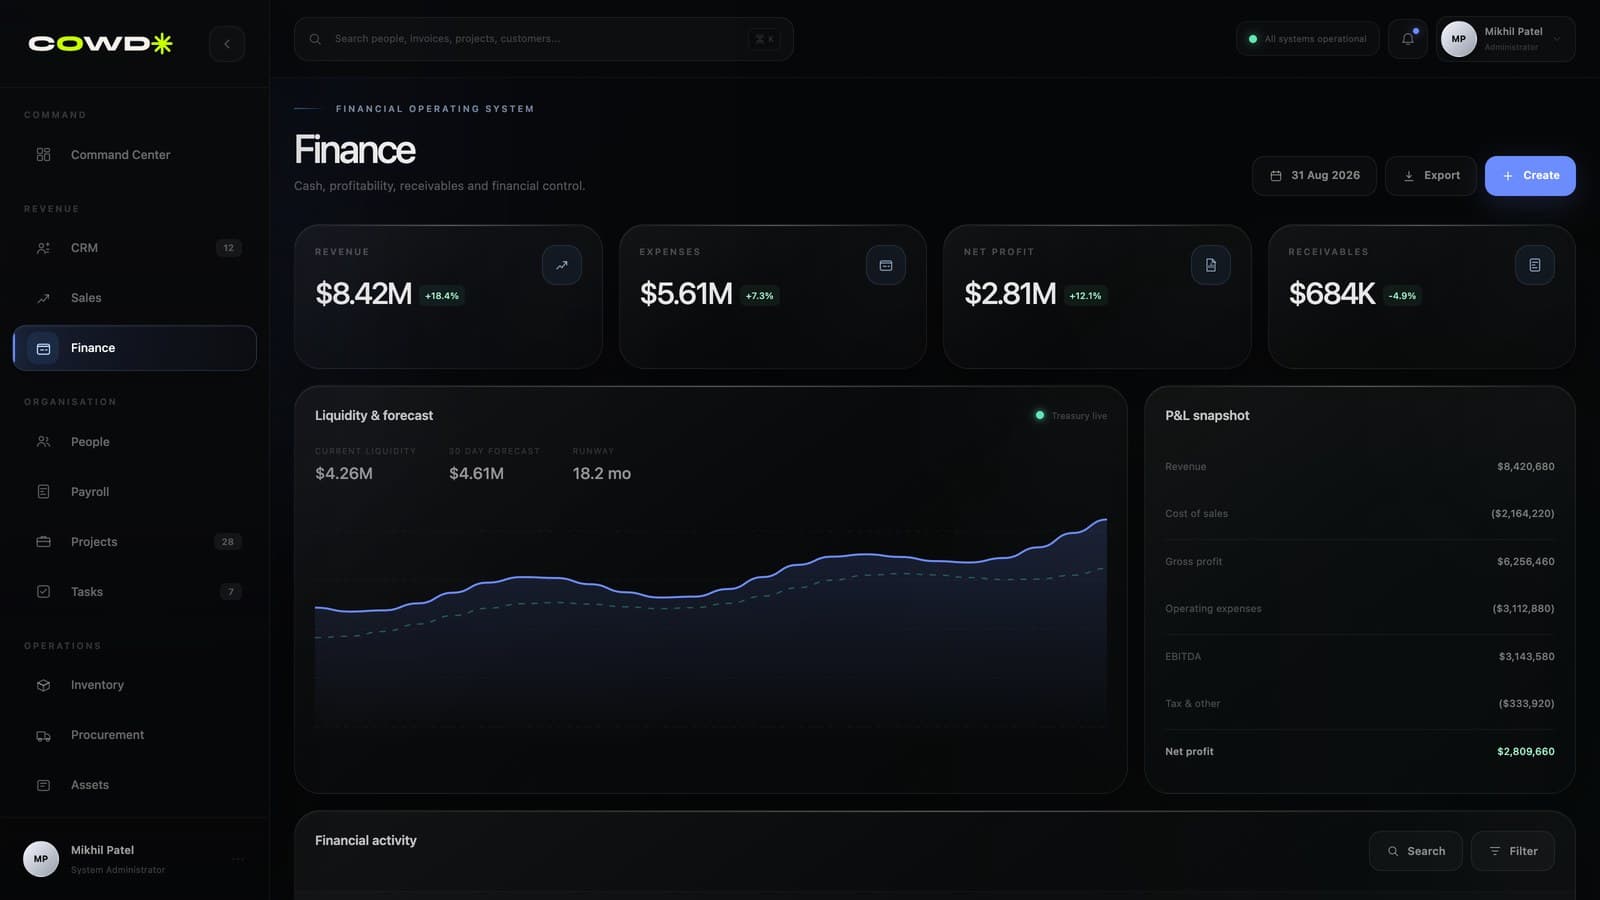Navigate to Payroll
The height and width of the screenshot is (900, 1600).
135,492
